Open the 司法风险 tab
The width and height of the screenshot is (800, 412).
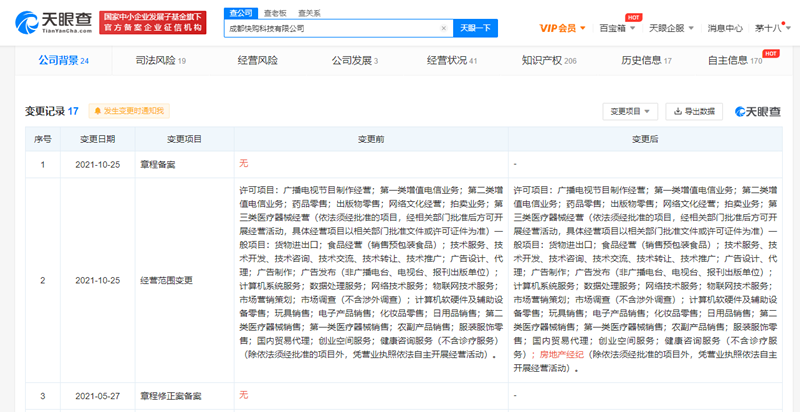pos(160,61)
